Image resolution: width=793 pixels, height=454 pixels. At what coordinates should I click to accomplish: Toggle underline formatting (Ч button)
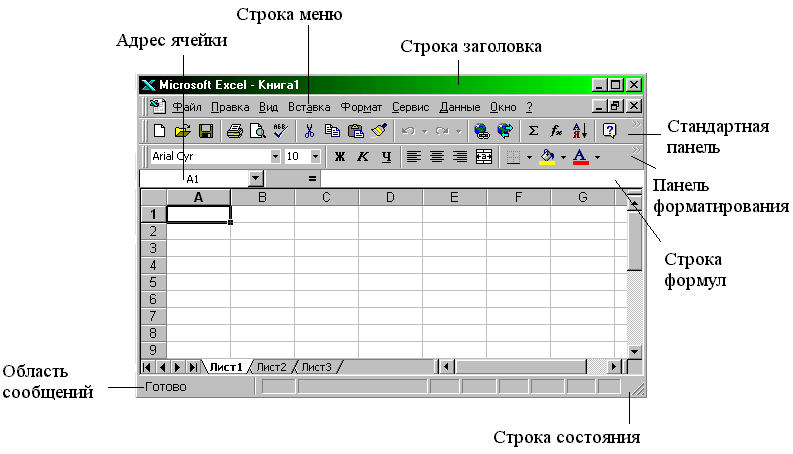(385, 157)
